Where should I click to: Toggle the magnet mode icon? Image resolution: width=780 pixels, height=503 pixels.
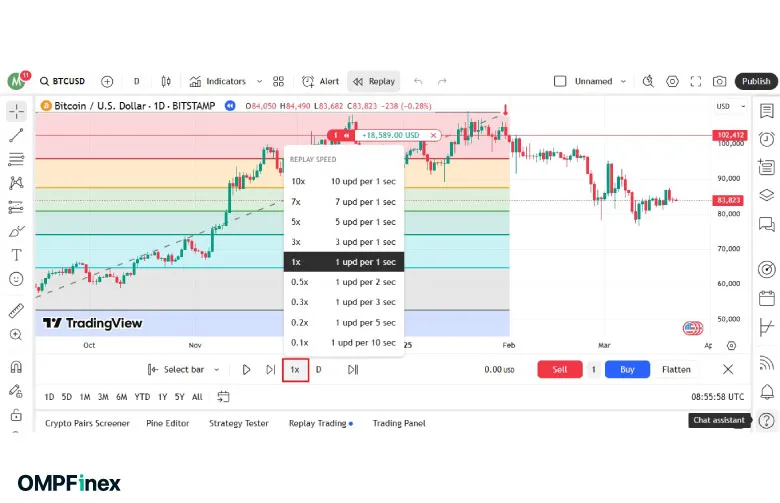[x=16, y=365]
